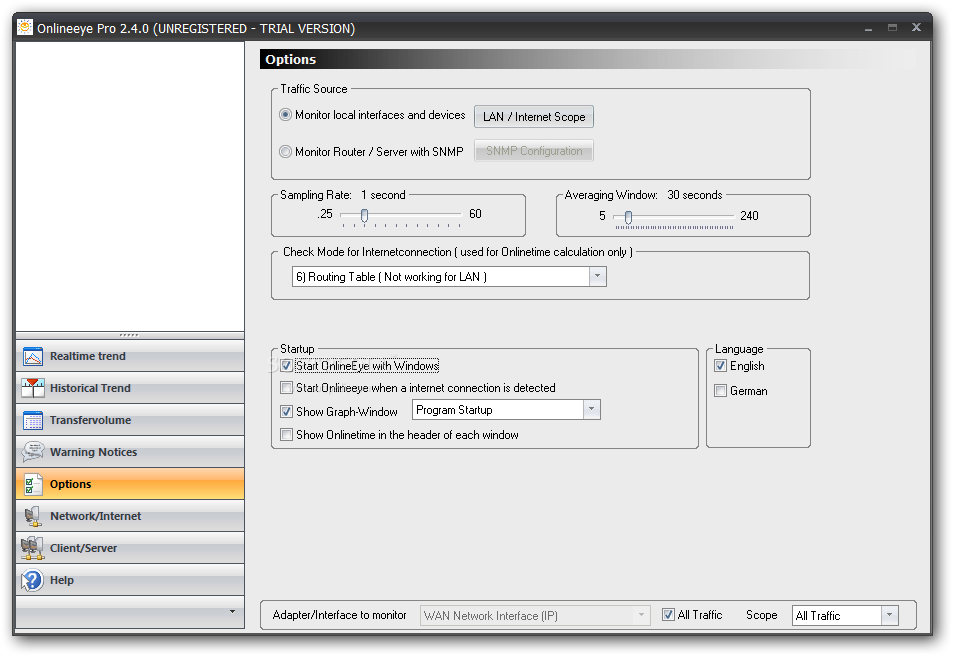The image size is (953, 656).
Task: Open the Program Startup dropdown
Action: (x=591, y=410)
